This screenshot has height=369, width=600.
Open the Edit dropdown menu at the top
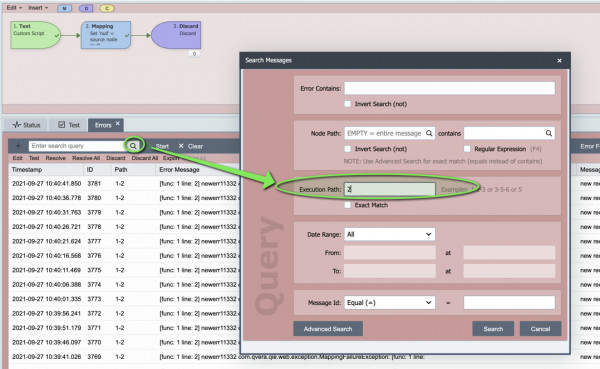14,8
